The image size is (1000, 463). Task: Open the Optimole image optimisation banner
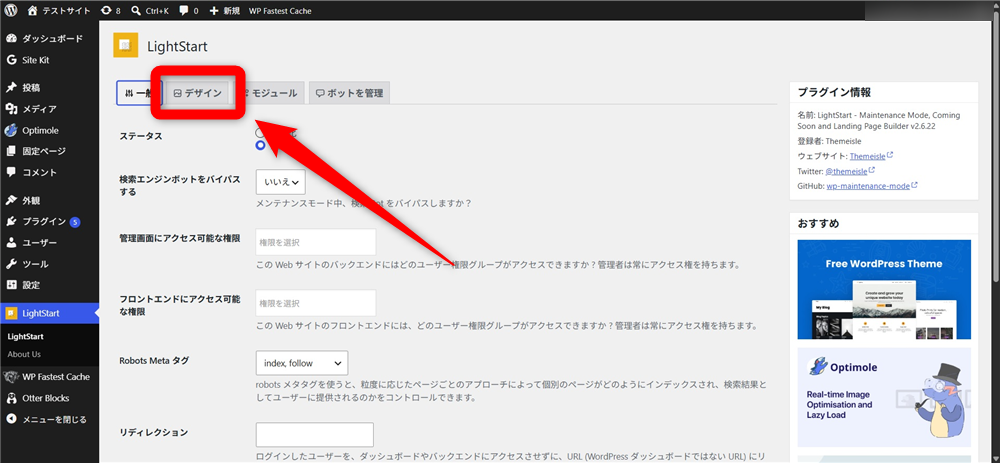click(884, 397)
